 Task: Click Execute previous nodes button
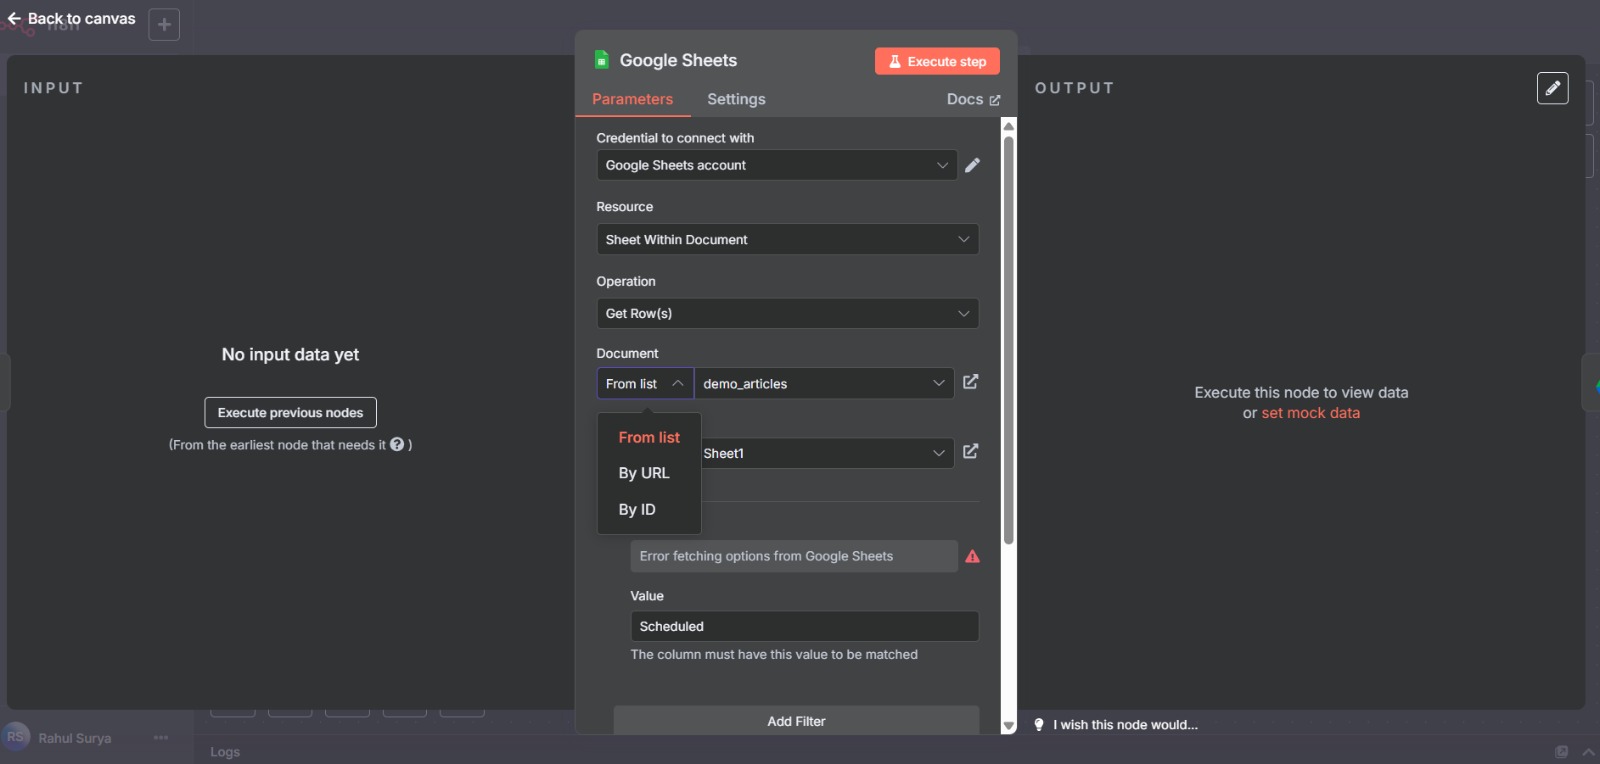291,412
